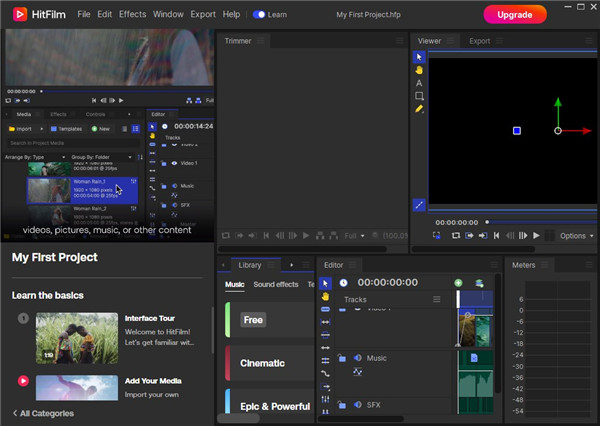Expand the Trimmer Full quality dropdown
Viewport: 600px width, 426px height.
pos(354,236)
